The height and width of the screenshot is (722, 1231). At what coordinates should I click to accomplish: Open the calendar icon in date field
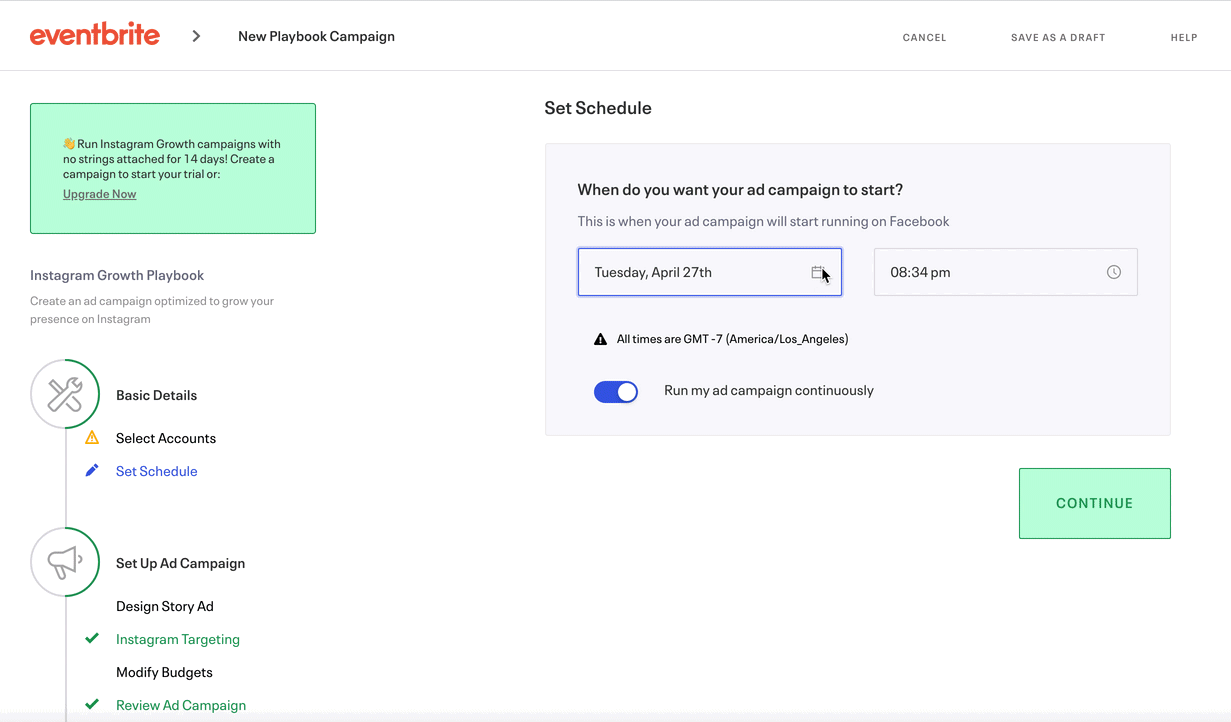817,272
